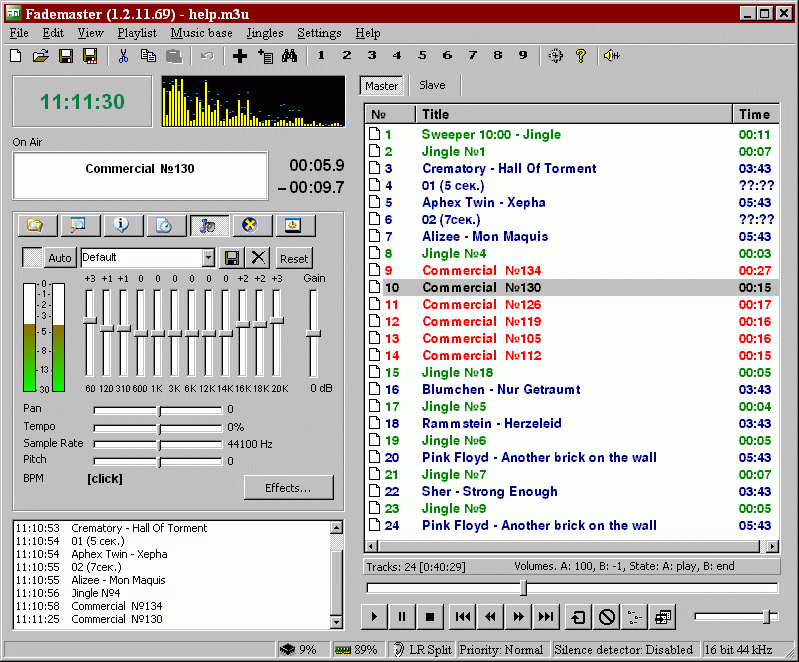Viewport: 799px width, 662px height.
Task: Expand the Default preset dropdown
Action: pos(208,257)
